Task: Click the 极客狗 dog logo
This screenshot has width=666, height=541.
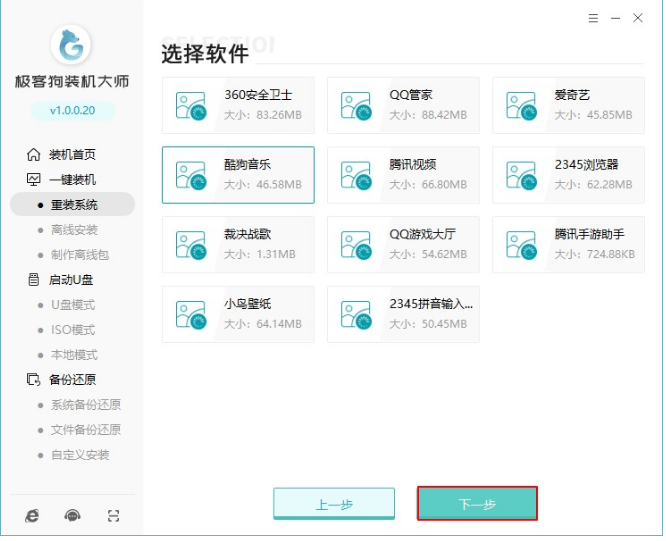Action: click(x=71, y=44)
